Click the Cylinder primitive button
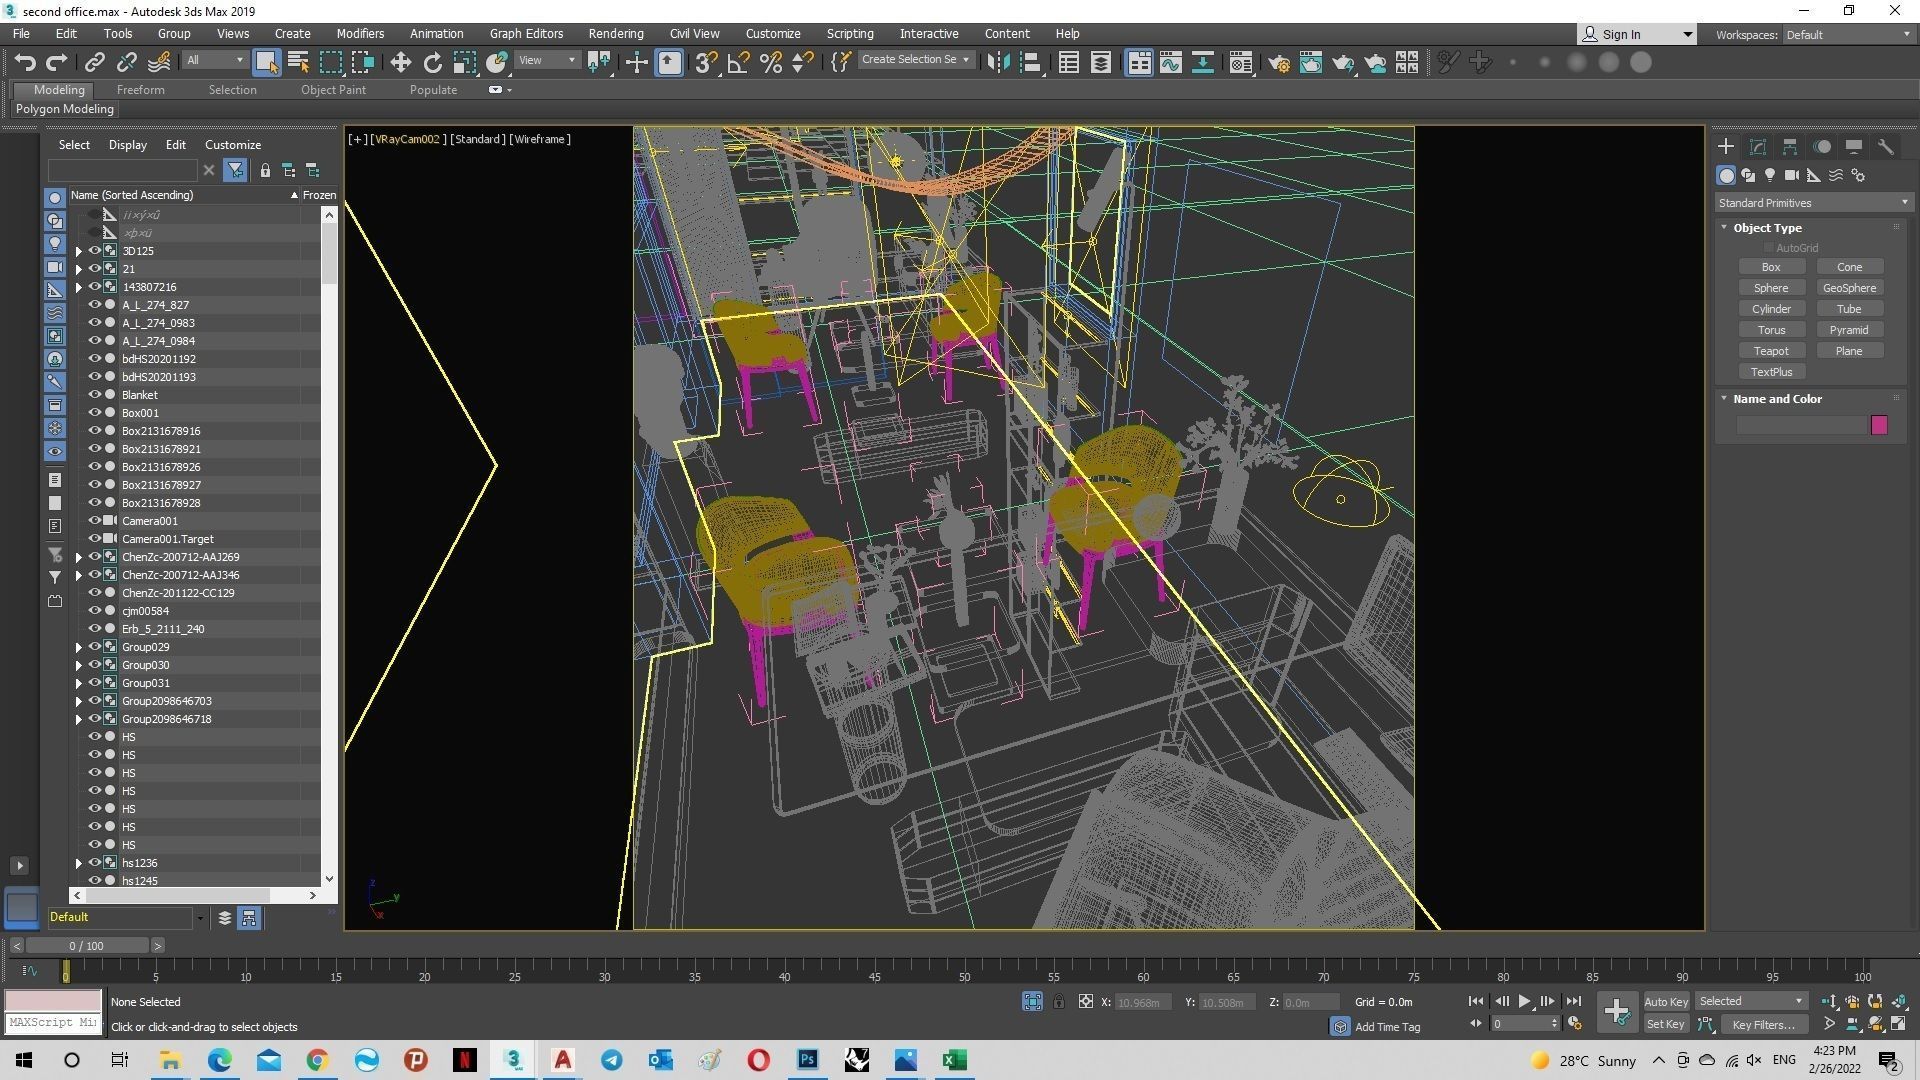Screen dimensions: 1920x1080 point(1770,309)
